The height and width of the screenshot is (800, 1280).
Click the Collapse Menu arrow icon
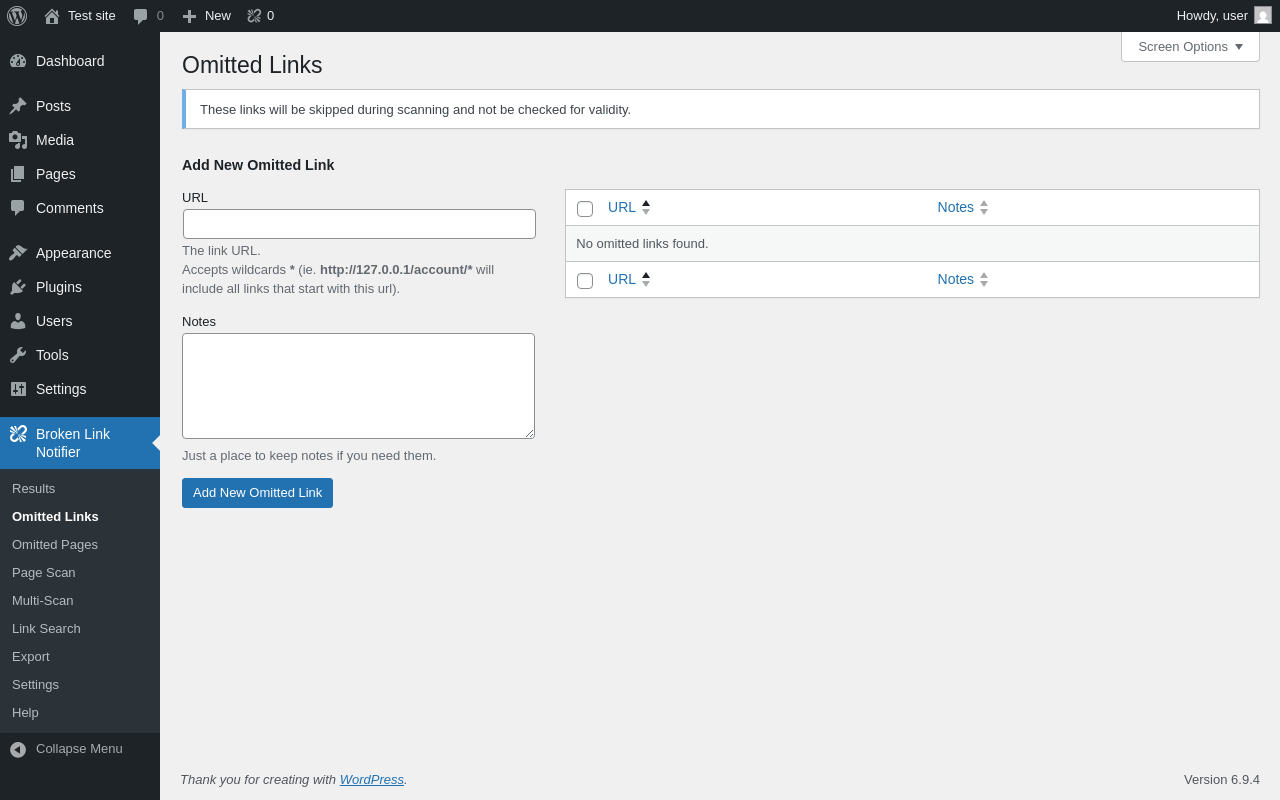tap(18, 749)
